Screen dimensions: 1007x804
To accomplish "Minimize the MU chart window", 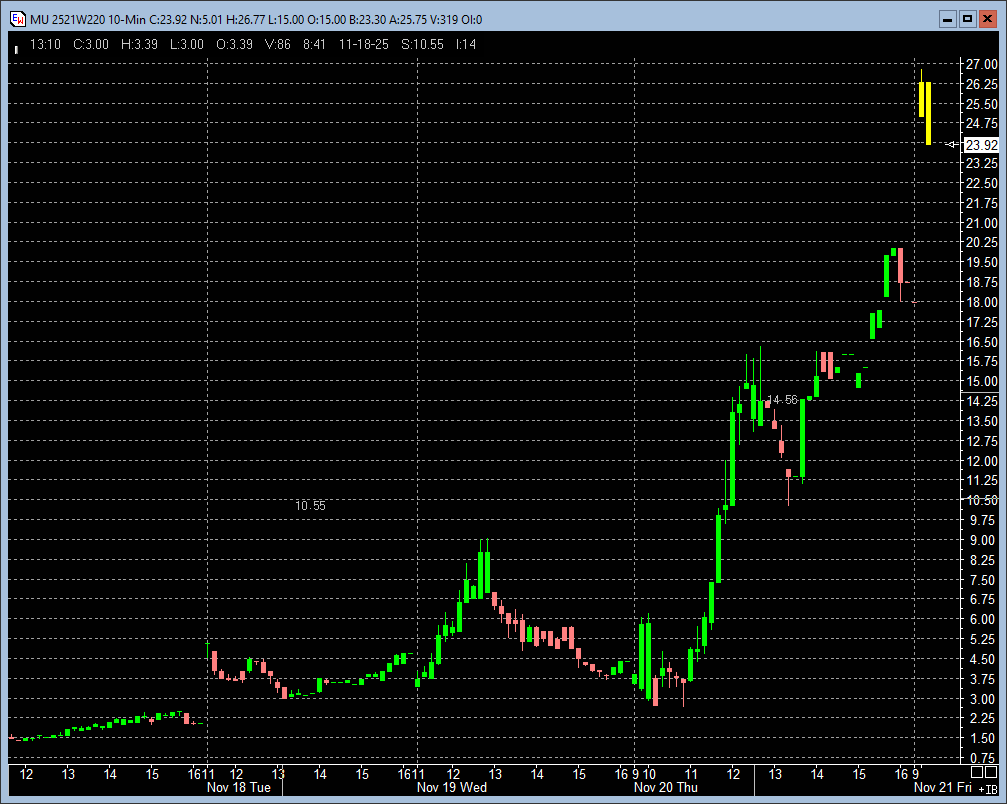I will 948,18.
